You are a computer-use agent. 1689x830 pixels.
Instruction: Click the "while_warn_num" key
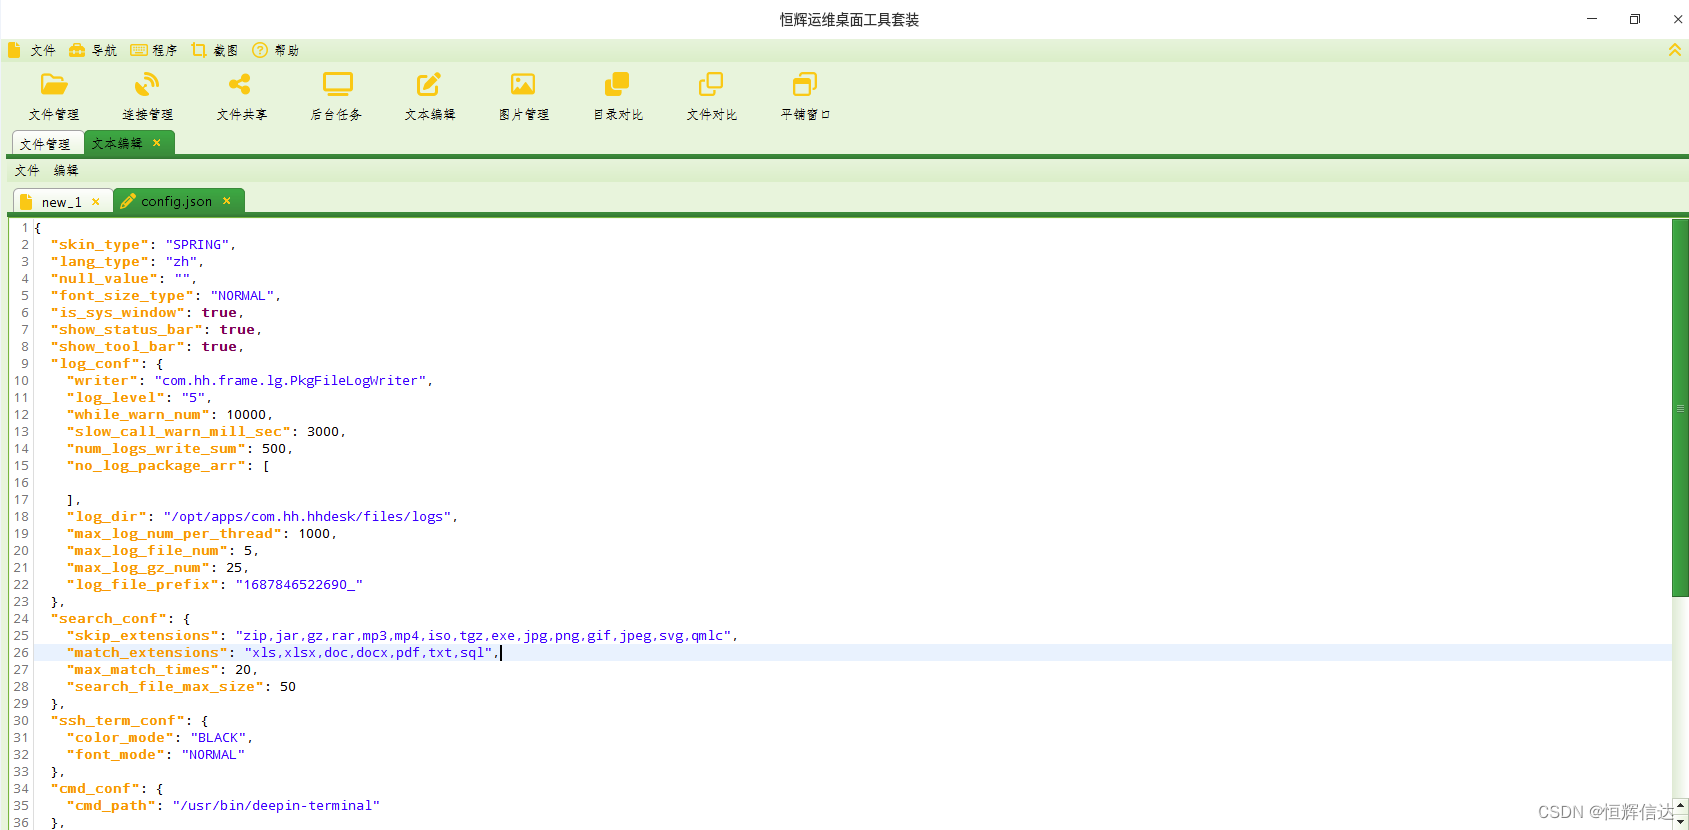pos(138,415)
